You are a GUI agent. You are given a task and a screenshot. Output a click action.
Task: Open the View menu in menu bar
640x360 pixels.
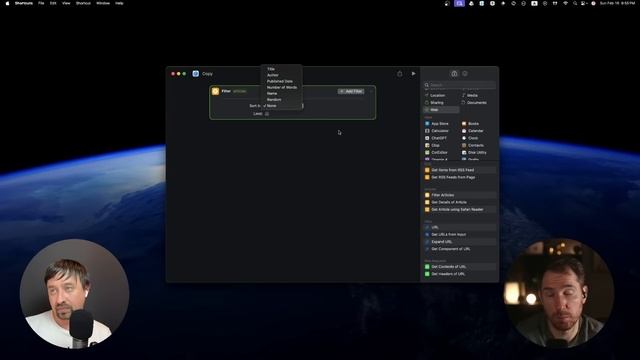(66, 3)
